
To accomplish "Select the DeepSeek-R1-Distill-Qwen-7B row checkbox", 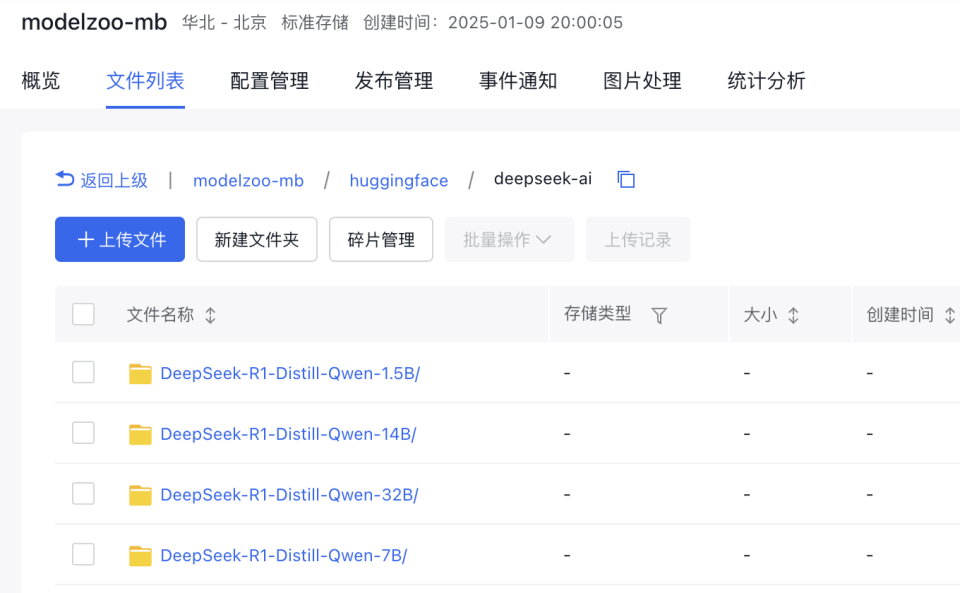I will pos(84,555).
